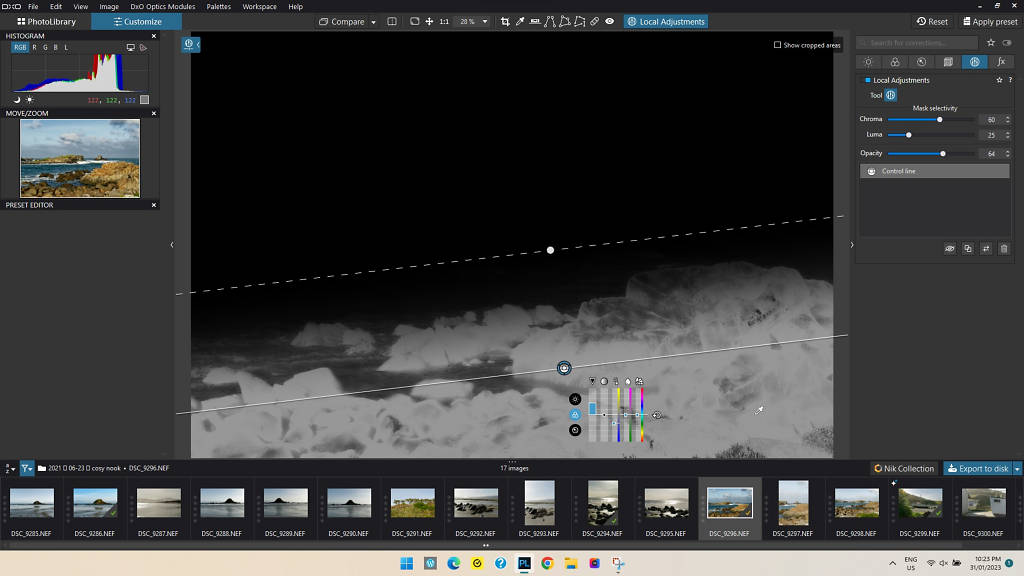Viewport: 1024px width, 576px height.
Task: Select the Repair (bandage) tool
Action: [x=594, y=21]
